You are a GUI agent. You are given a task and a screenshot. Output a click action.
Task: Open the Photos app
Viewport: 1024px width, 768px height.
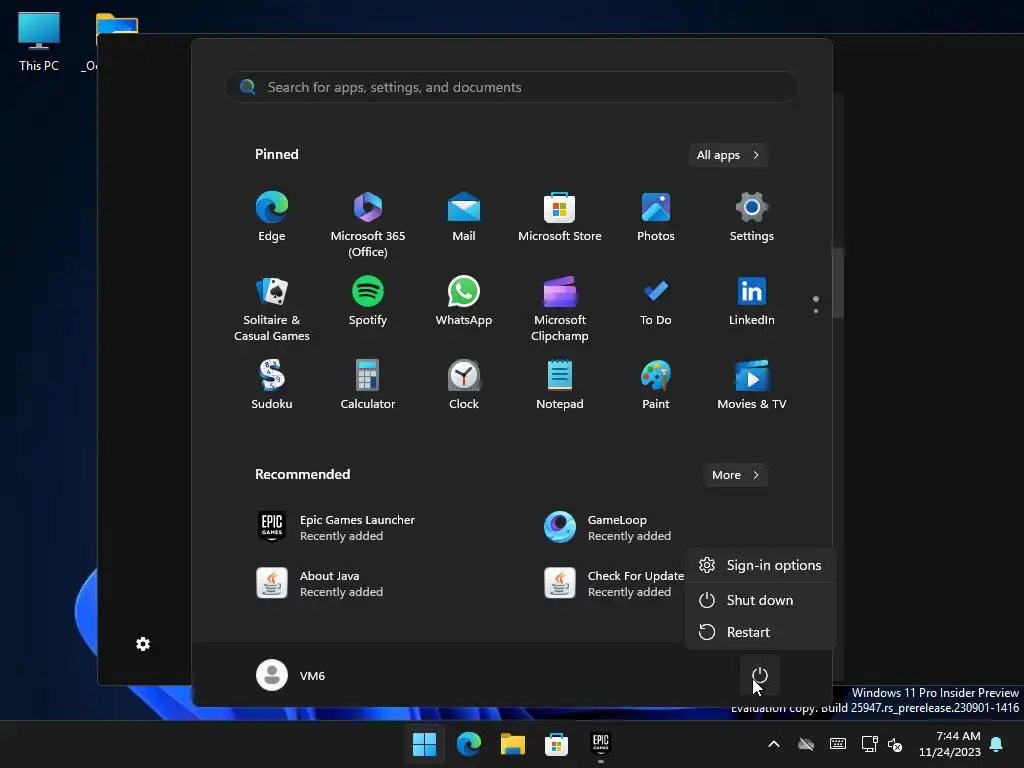pyautogui.click(x=656, y=217)
